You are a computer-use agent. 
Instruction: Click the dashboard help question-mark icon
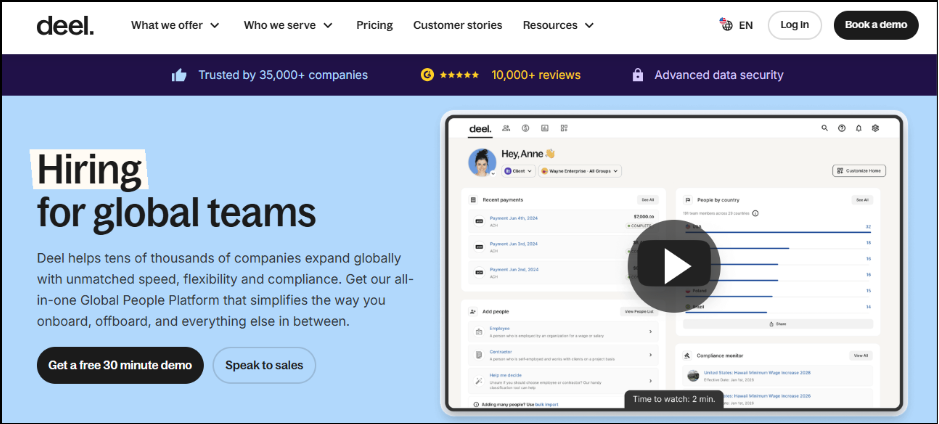tap(841, 128)
